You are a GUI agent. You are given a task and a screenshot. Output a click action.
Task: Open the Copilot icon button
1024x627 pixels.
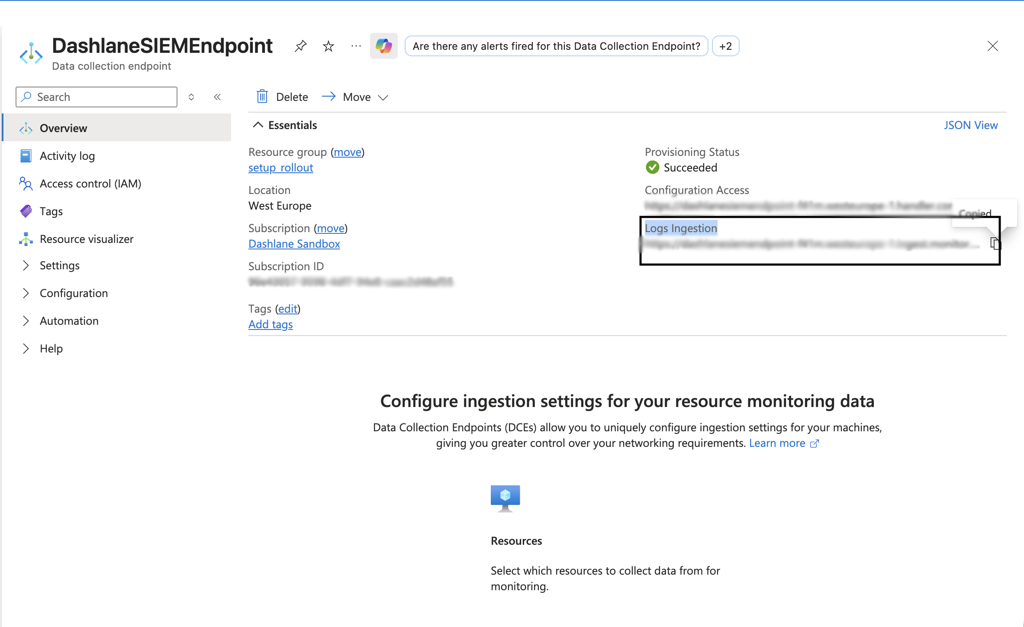pos(384,46)
